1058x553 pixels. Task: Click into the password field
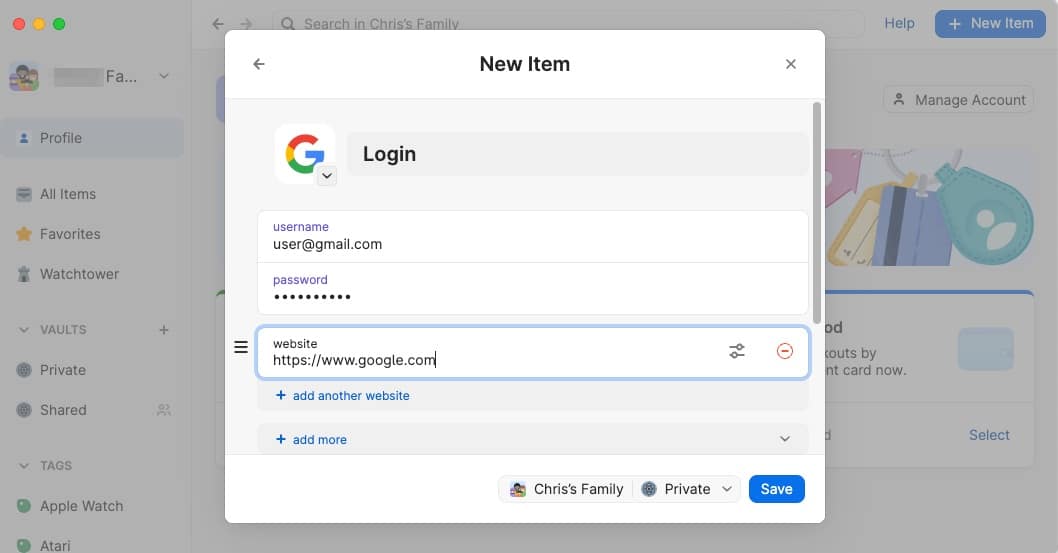point(532,289)
